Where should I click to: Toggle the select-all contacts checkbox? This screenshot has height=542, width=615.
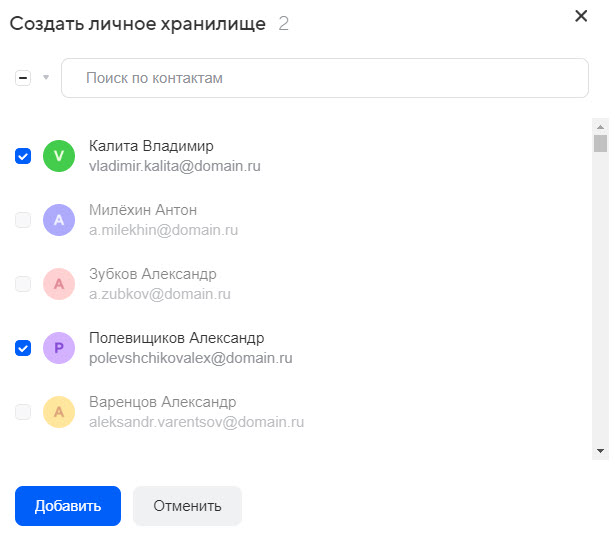(x=23, y=78)
